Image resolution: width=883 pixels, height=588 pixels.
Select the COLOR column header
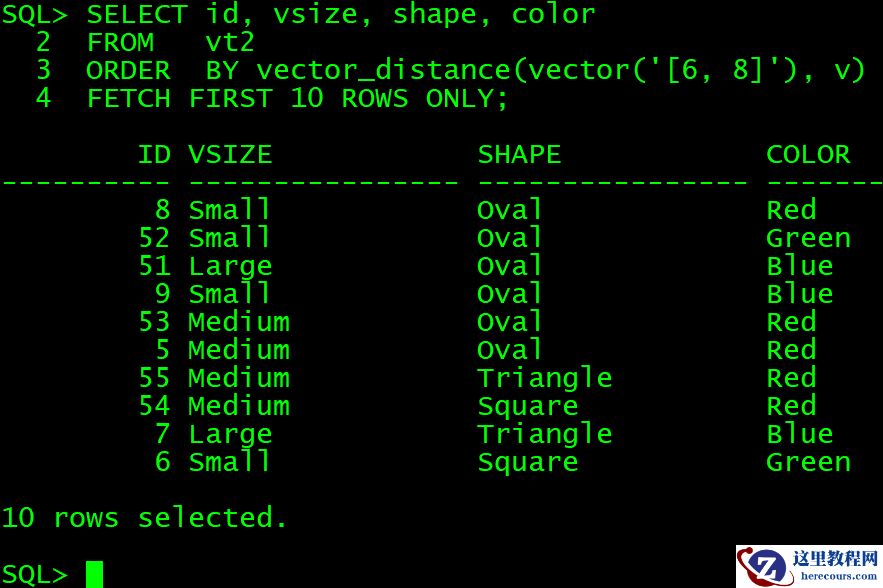click(x=808, y=155)
